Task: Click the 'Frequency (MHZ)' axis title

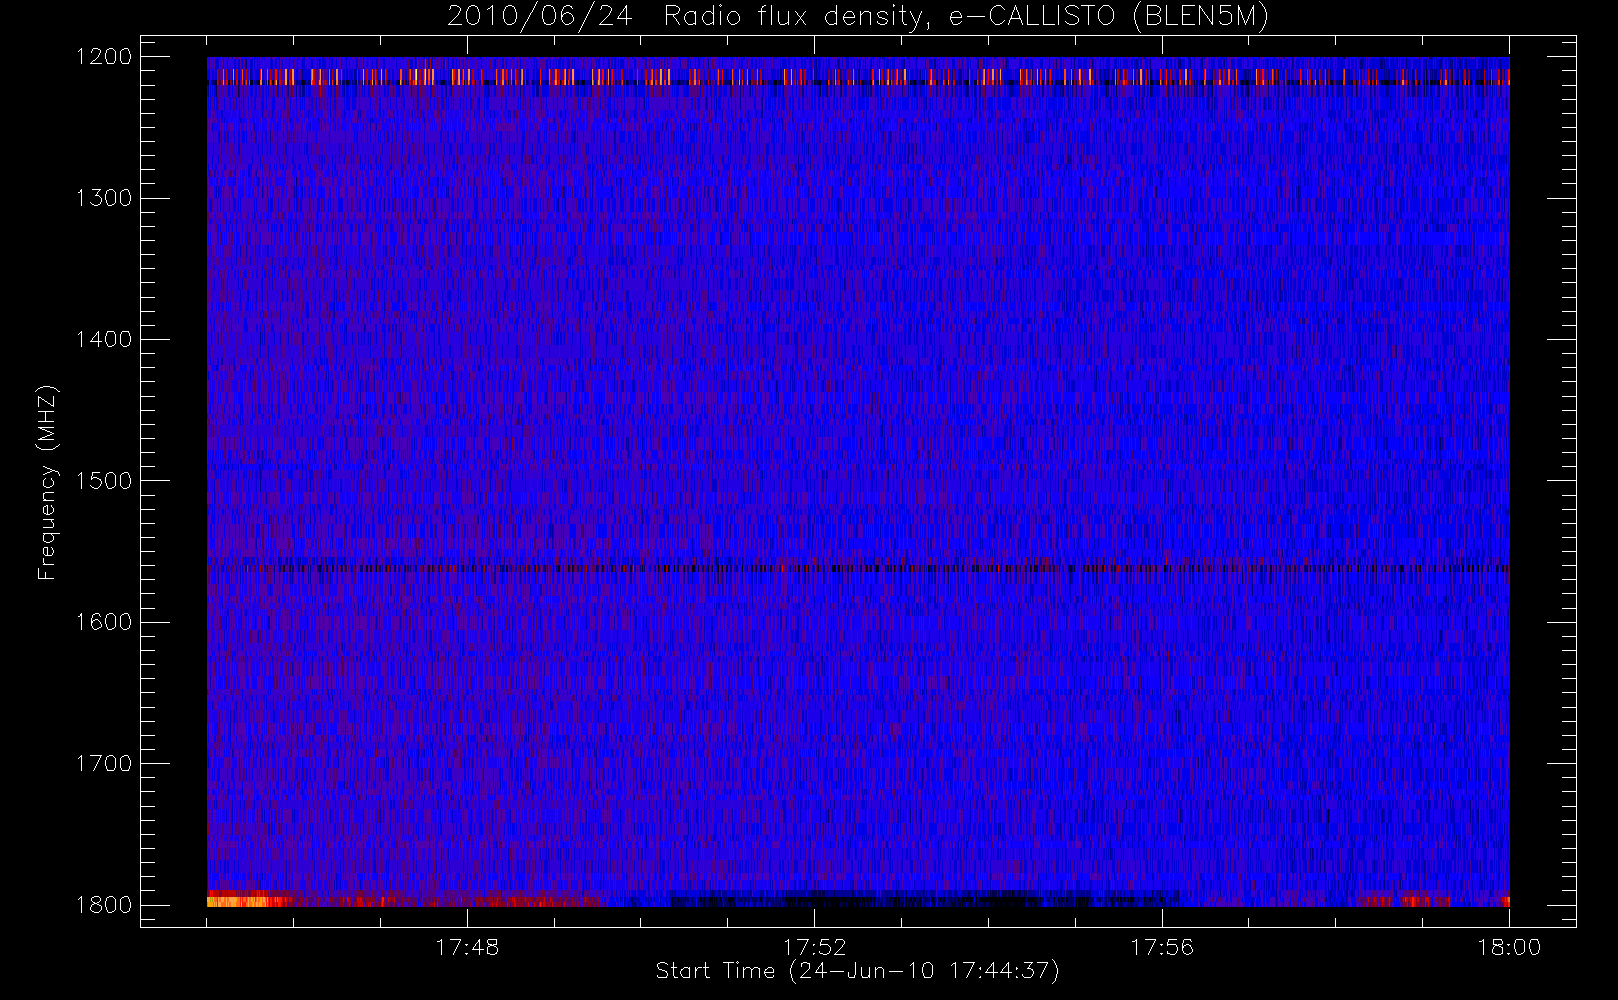Action: (47, 482)
